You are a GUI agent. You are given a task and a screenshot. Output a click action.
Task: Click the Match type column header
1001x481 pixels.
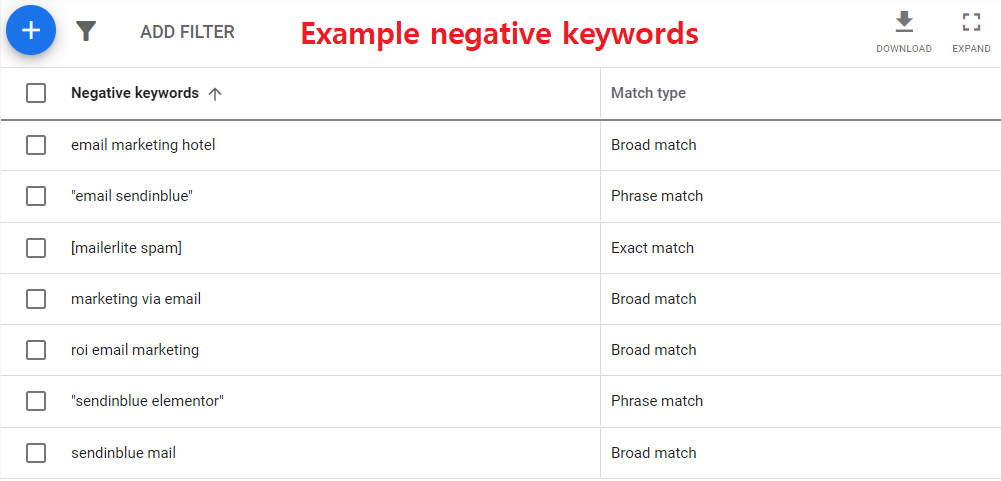(x=648, y=93)
